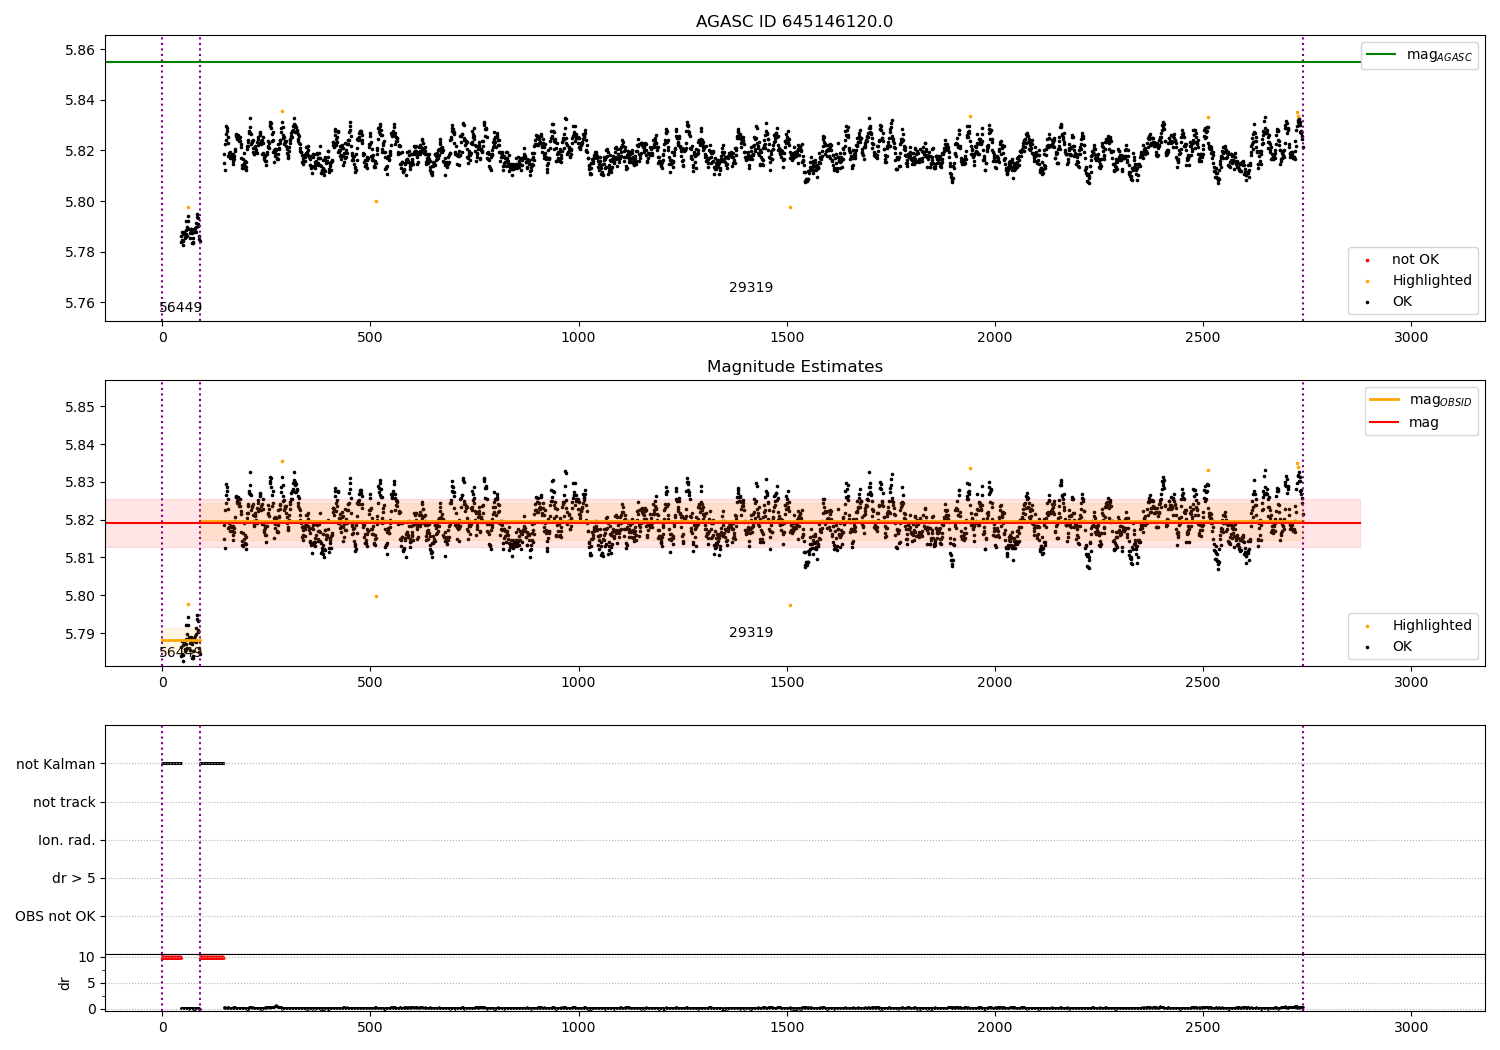Click the 2000 x-tick label of middle plot
Screen dimensions: 1500x1050
(995, 683)
